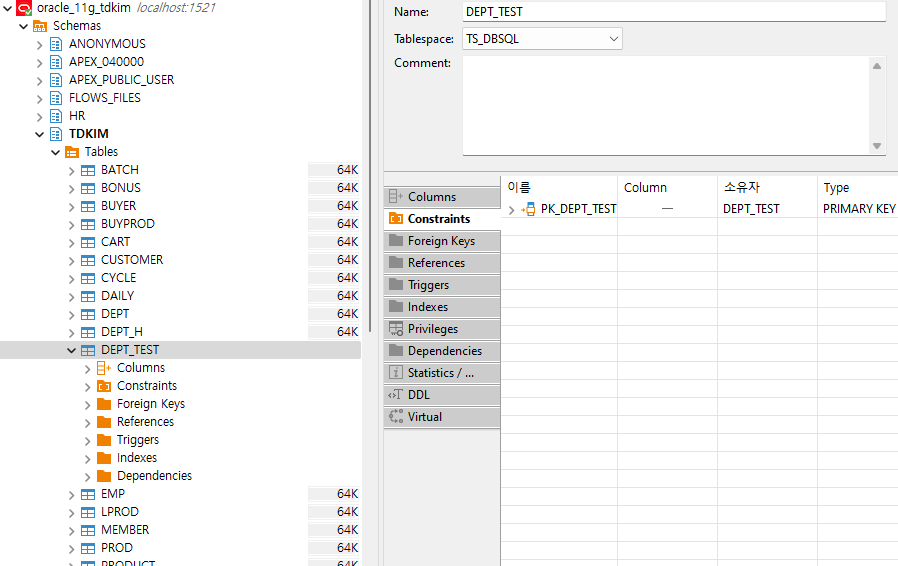Click the Foreign Keys folder icon in tree

104,404
